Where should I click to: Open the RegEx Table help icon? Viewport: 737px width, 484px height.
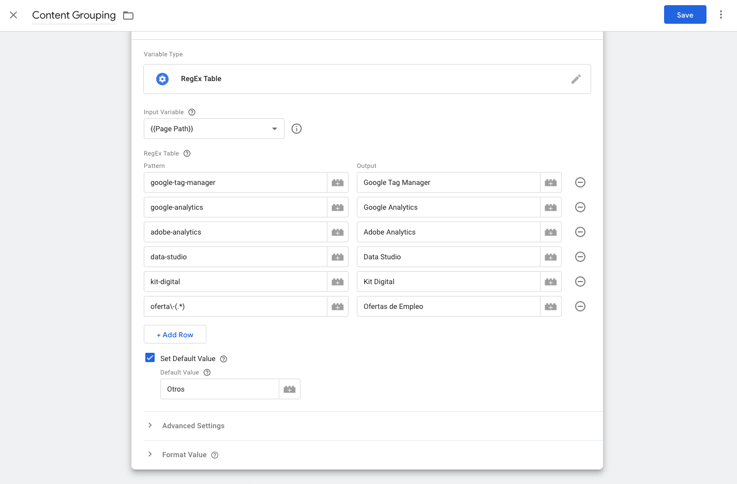point(187,154)
